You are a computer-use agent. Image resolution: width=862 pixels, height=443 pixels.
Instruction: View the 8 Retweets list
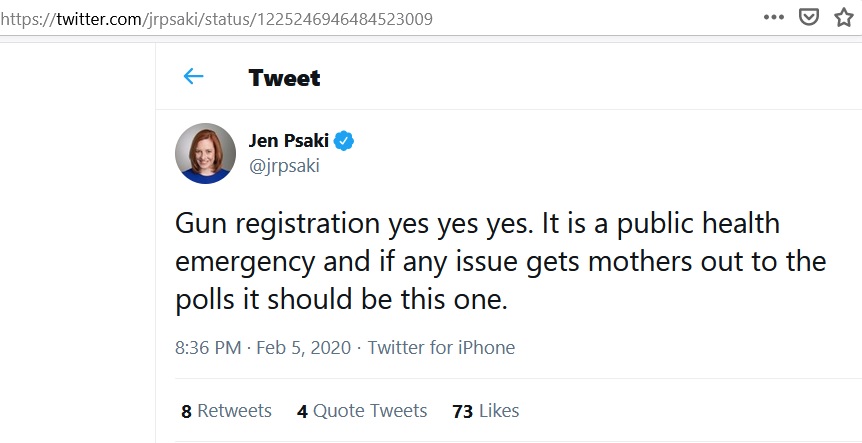227,411
